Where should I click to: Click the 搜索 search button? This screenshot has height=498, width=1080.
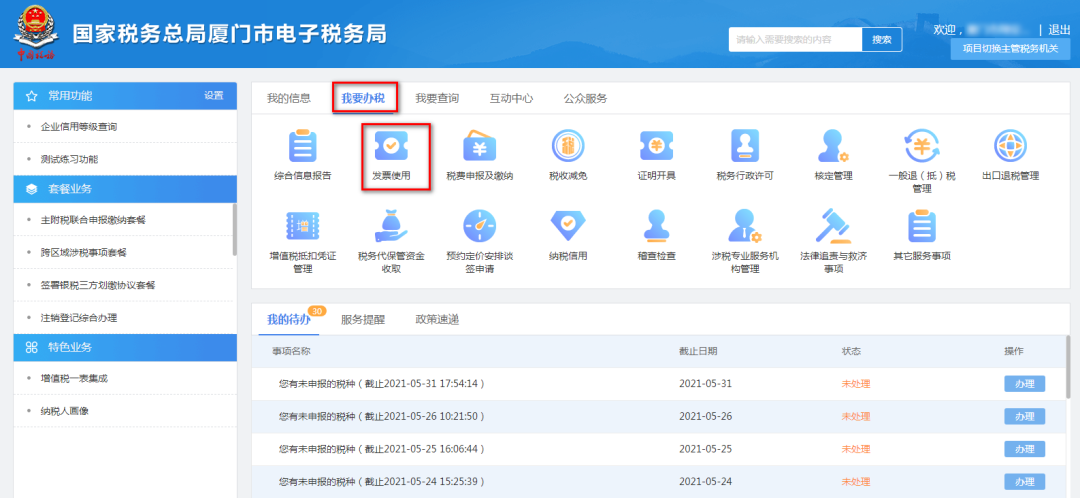tap(881, 39)
